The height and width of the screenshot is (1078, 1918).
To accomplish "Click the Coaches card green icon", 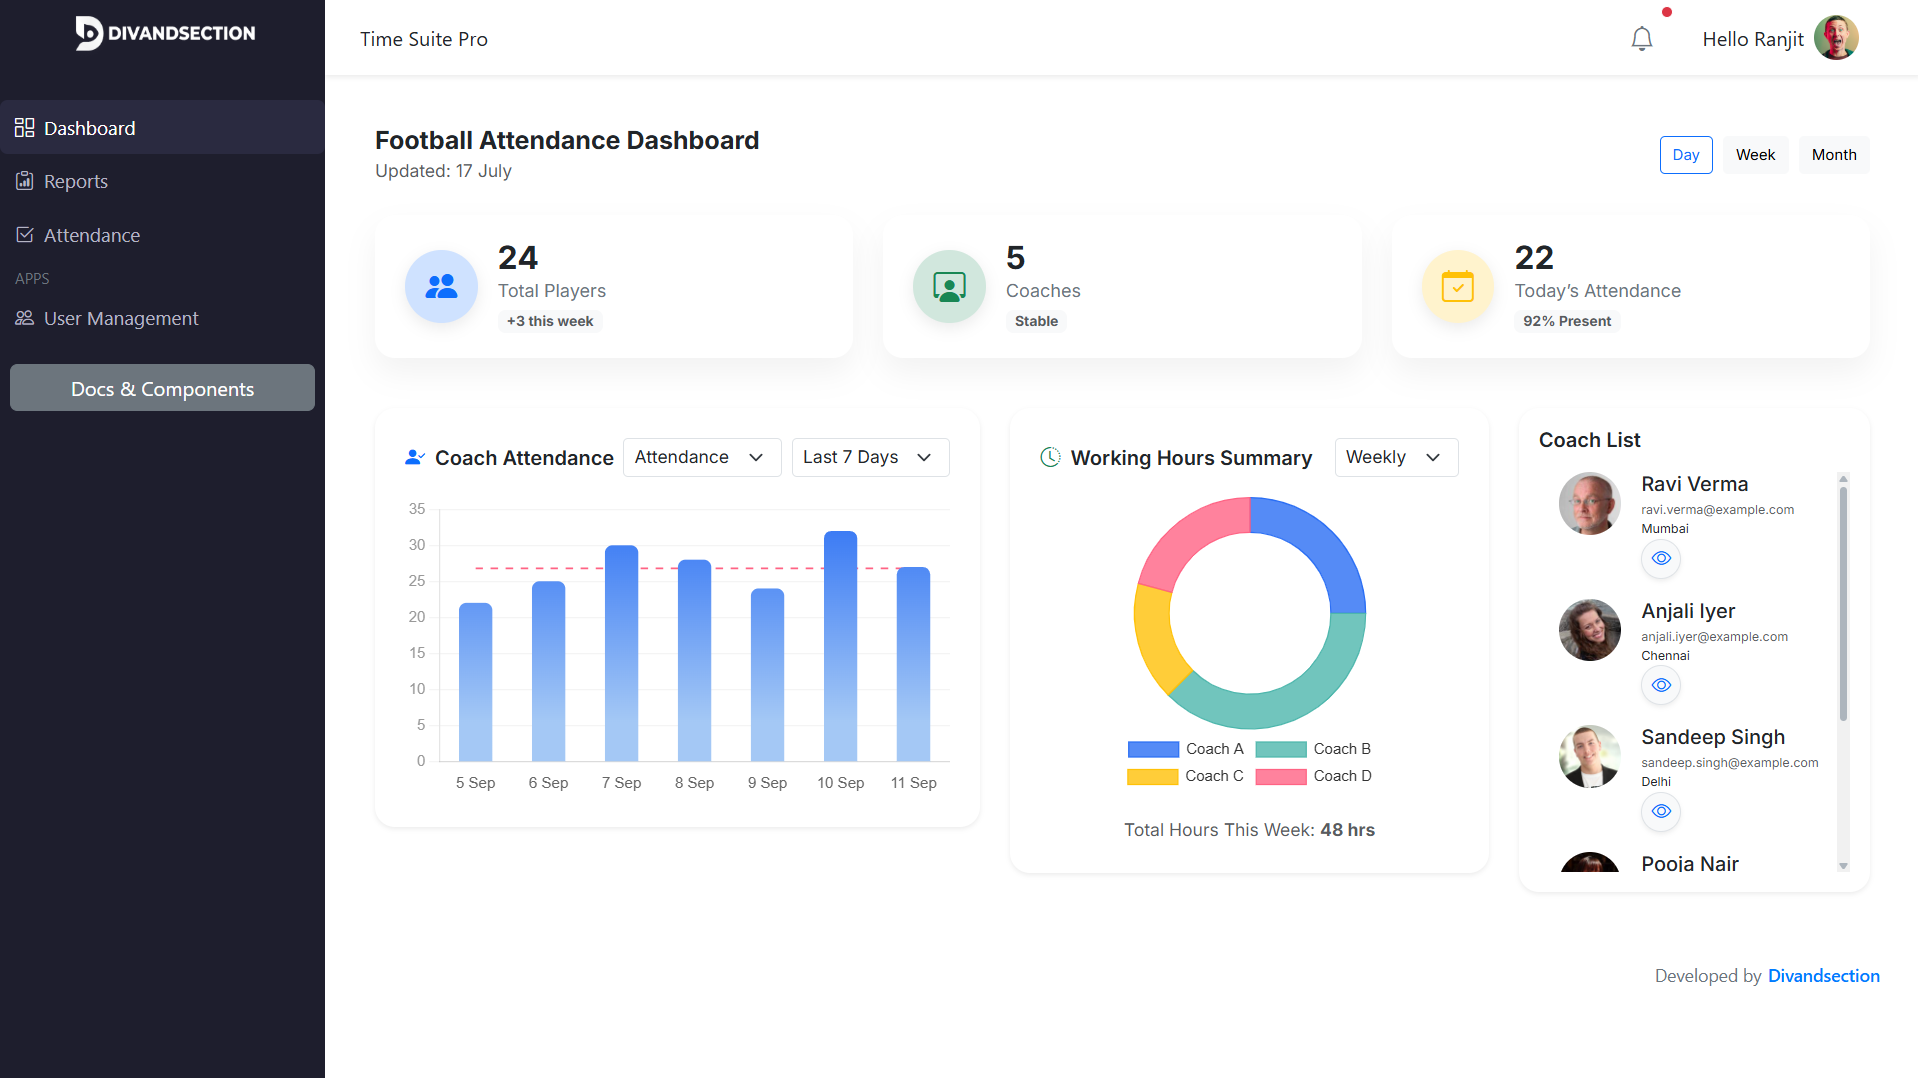I will tap(949, 286).
